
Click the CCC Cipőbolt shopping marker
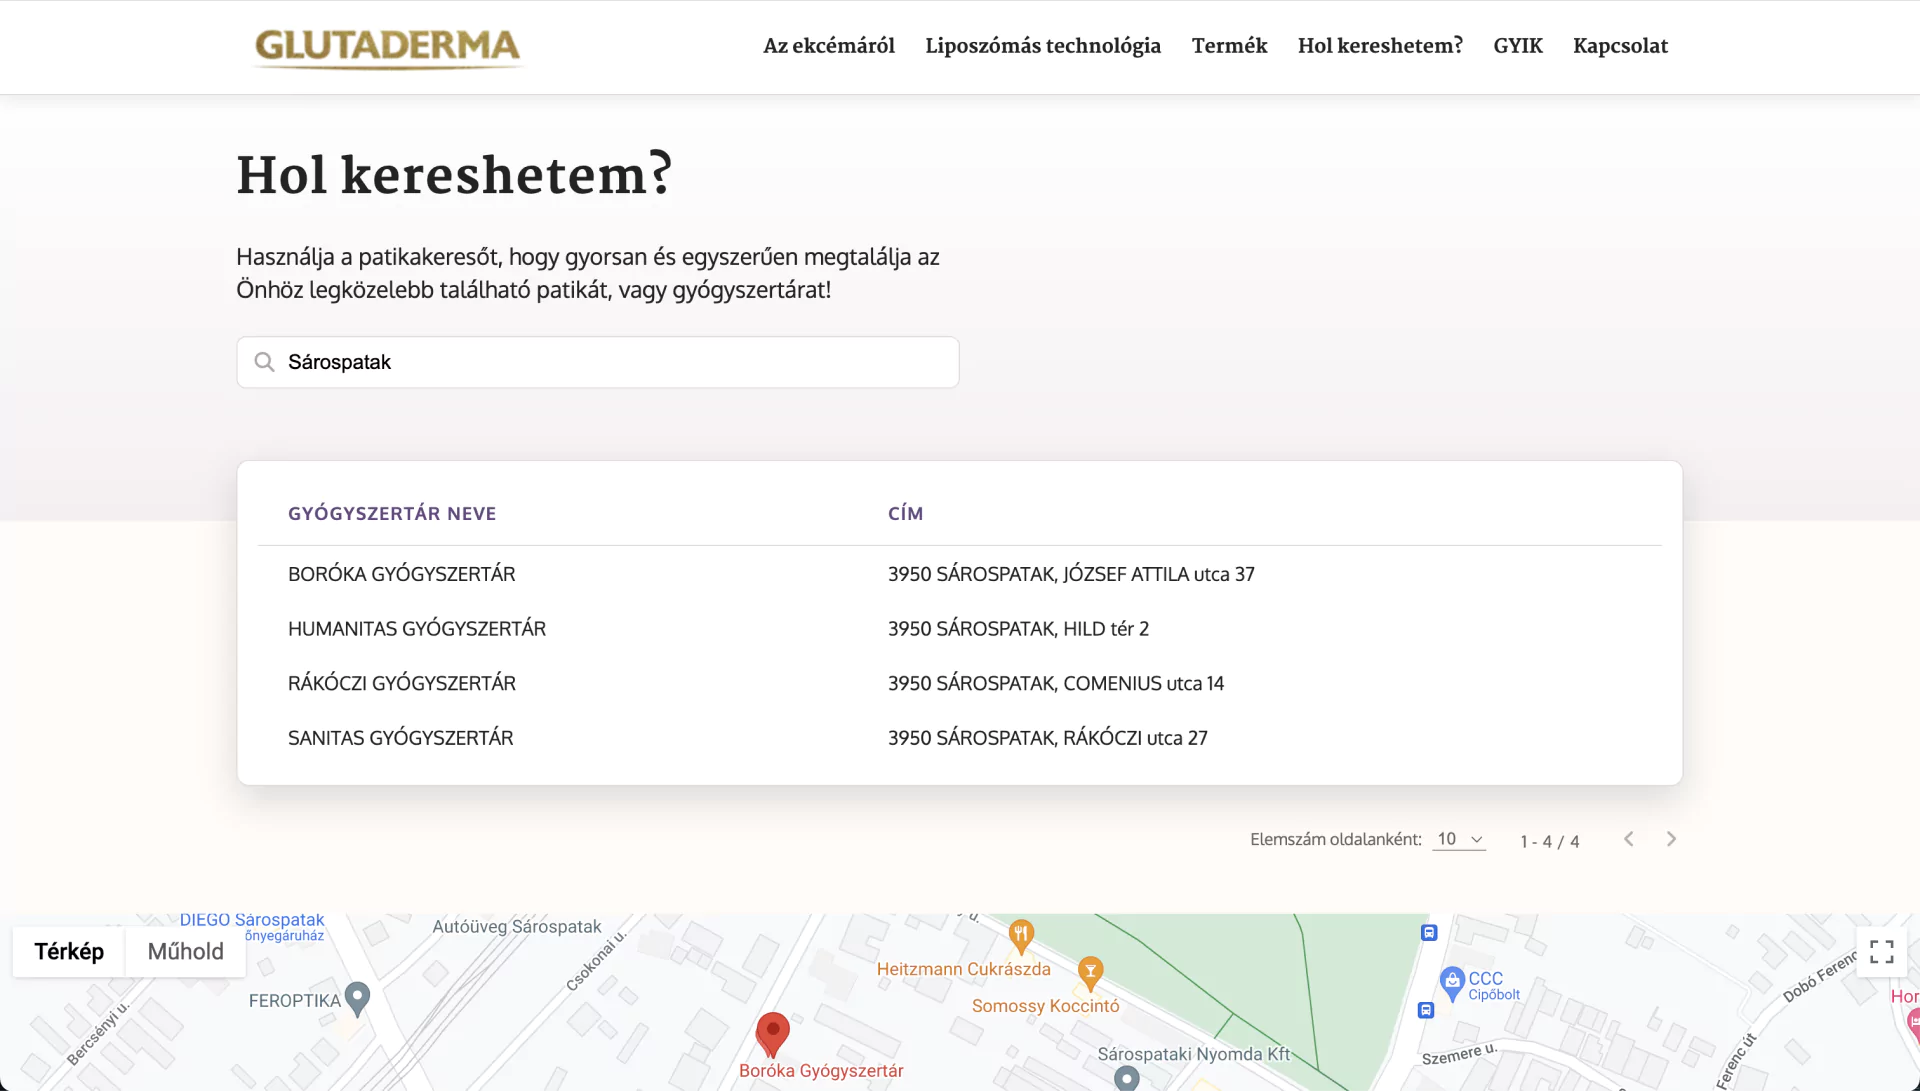coord(1452,982)
